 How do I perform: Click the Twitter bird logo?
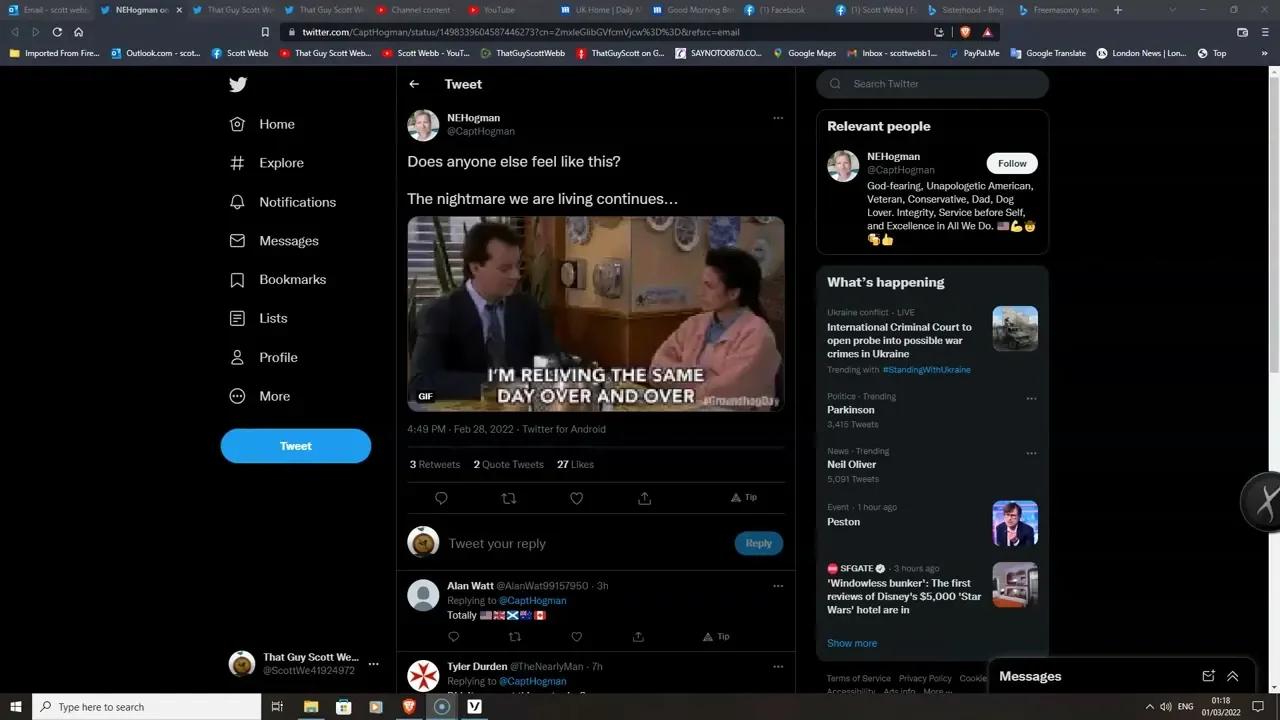[237, 85]
